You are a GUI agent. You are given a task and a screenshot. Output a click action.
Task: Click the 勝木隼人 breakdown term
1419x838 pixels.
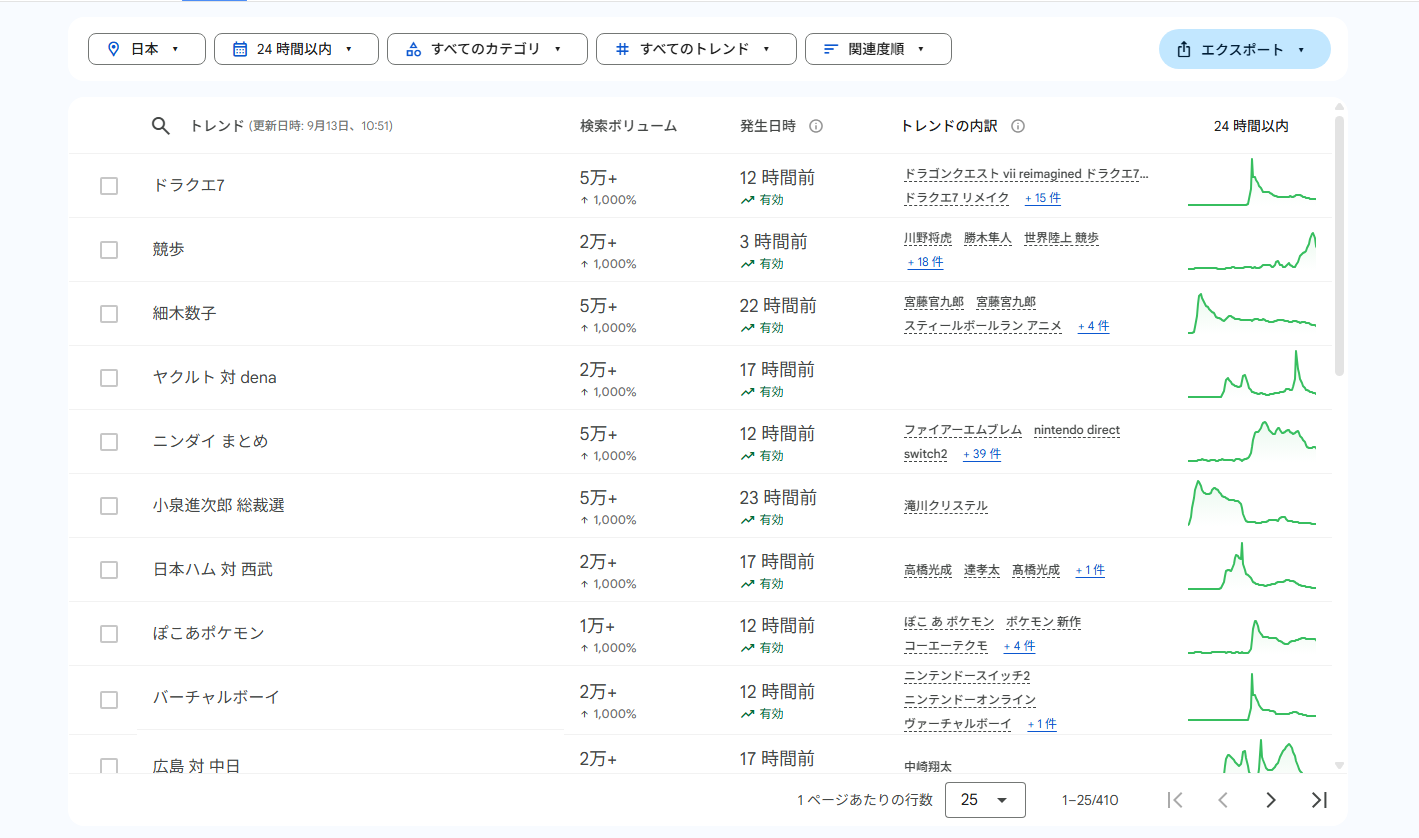(988, 238)
